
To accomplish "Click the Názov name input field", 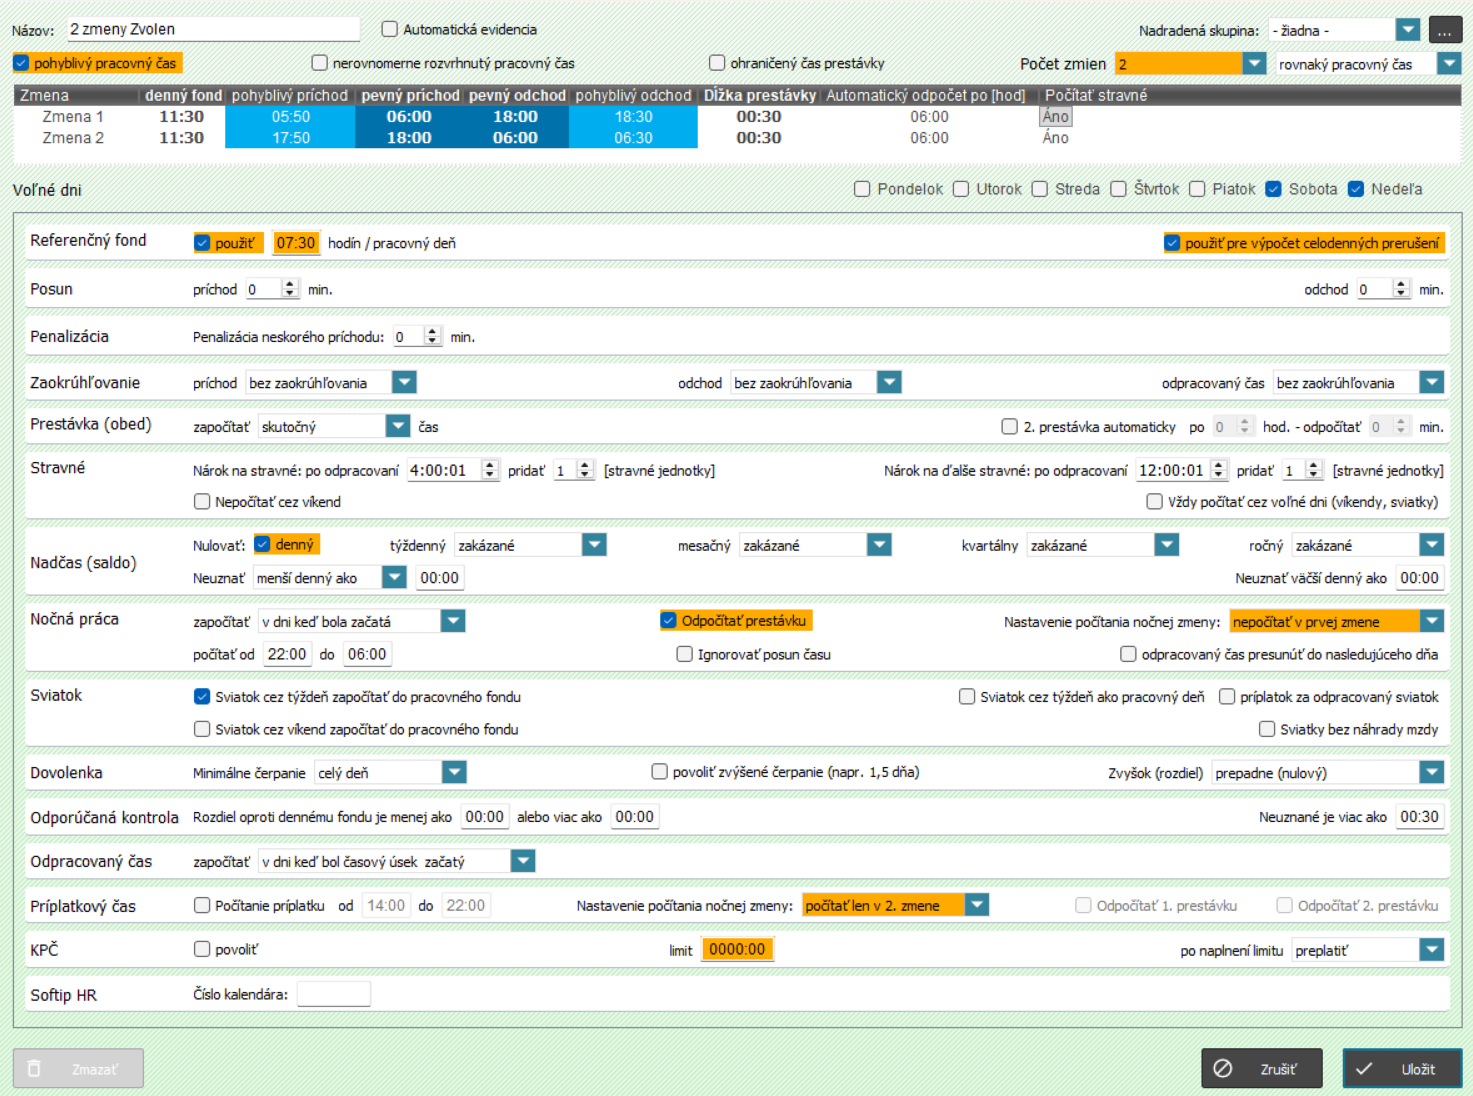I will pyautogui.click(x=213, y=30).
